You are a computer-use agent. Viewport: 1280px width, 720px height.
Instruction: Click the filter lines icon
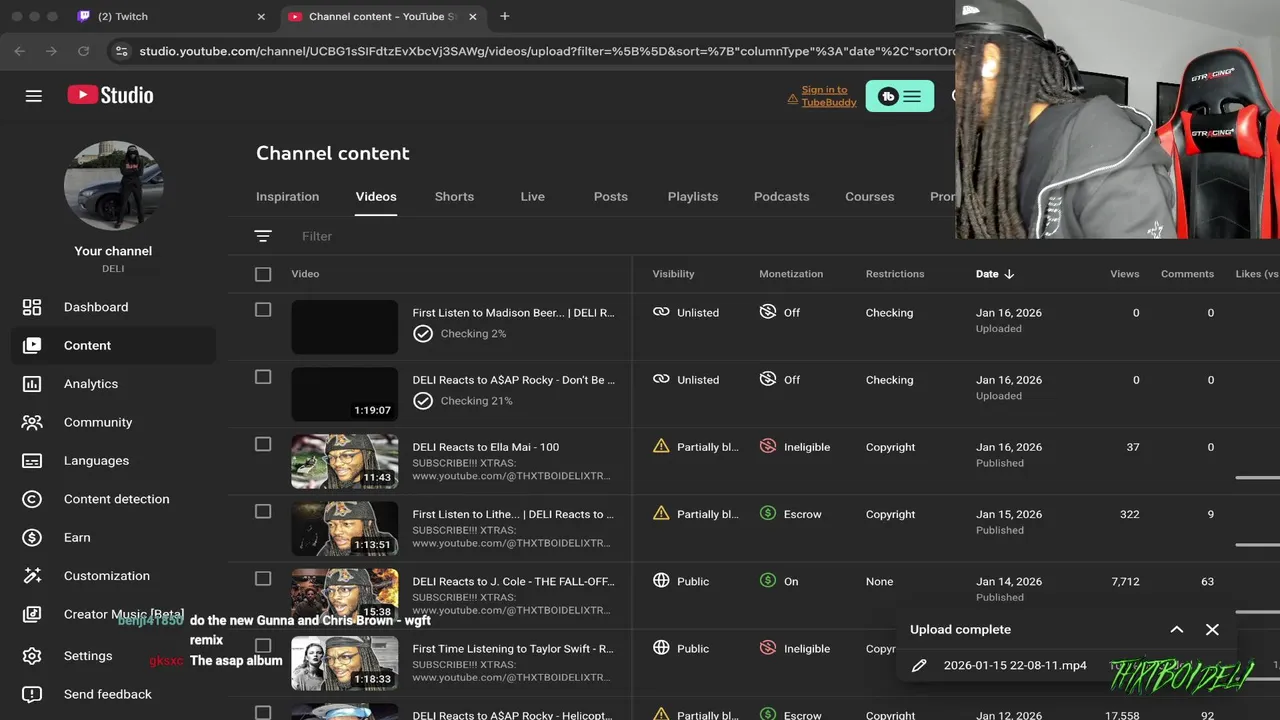[263, 236]
